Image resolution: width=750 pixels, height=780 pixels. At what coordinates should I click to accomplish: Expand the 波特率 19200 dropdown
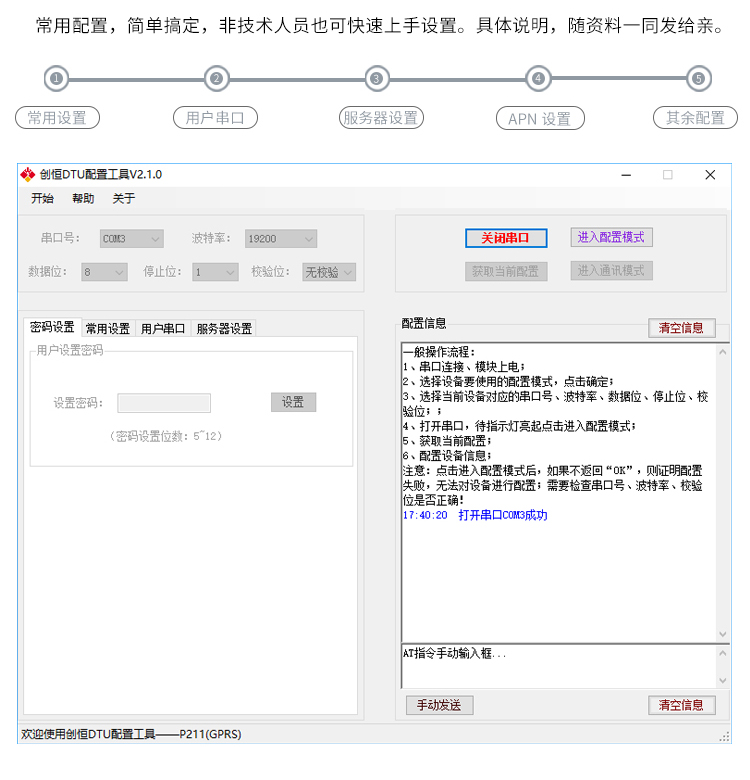[281, 239]
